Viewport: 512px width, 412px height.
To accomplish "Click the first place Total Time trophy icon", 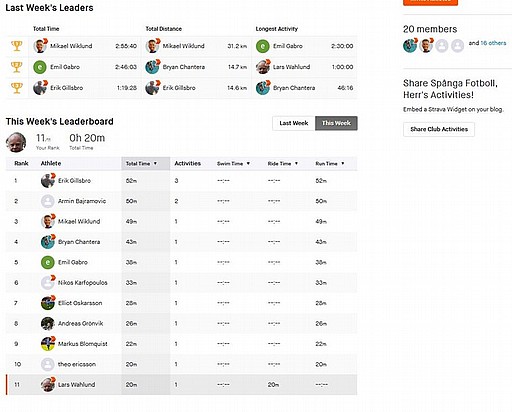I will pyautogui.click(x=17, y=46).
